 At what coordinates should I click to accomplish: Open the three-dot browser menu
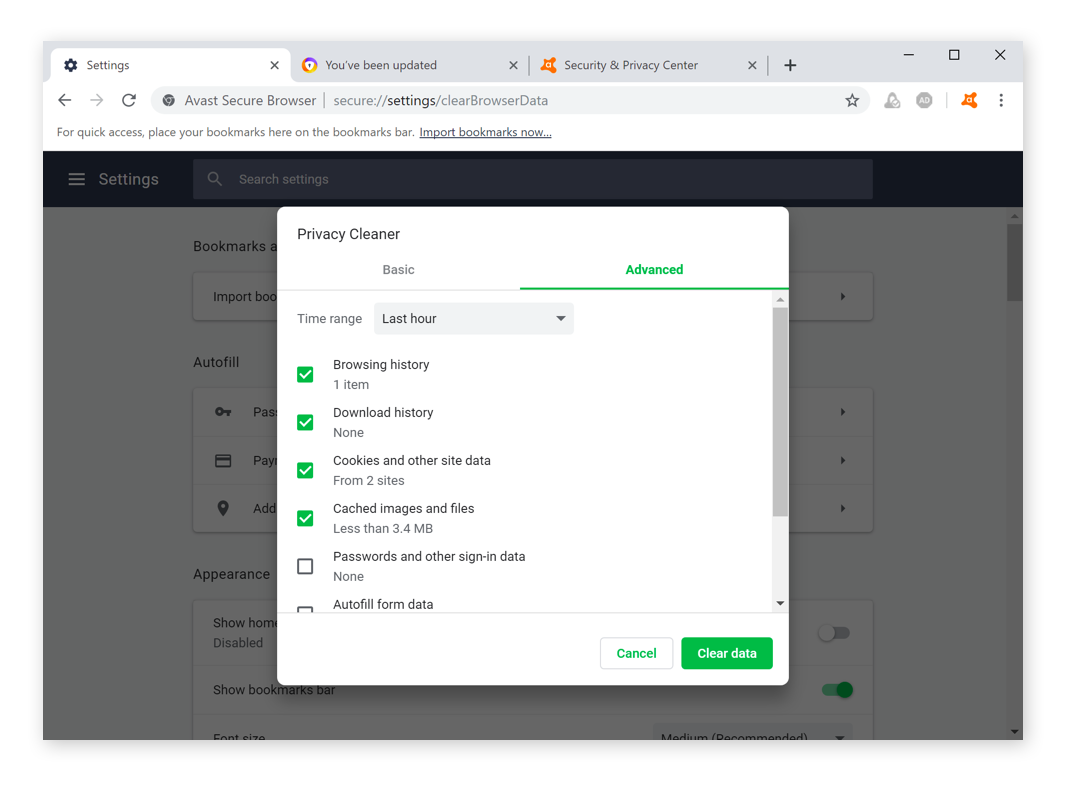click(x=1001, y=100)
